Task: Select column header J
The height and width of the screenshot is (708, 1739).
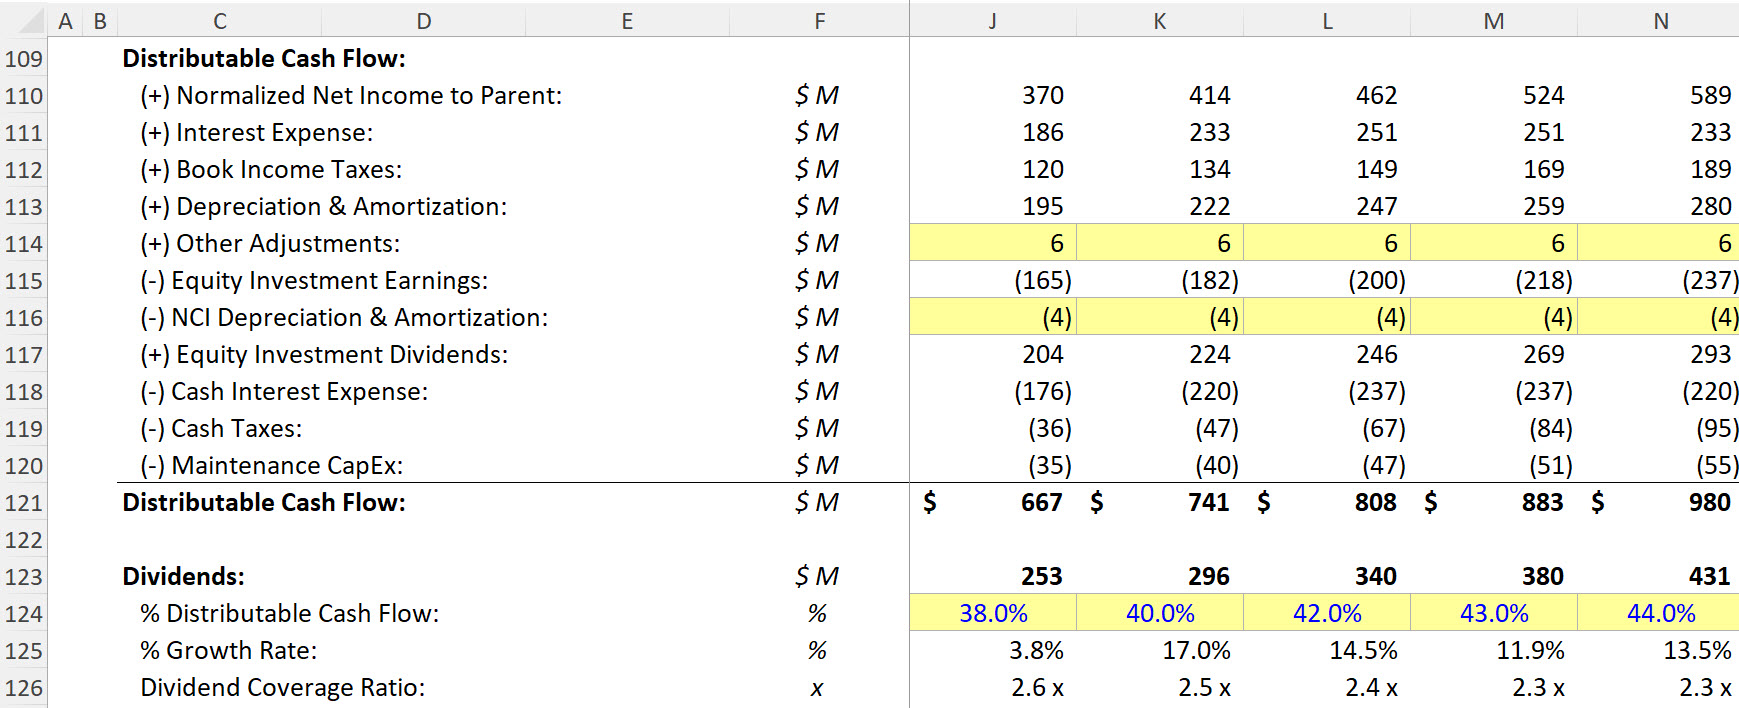Action: click(993, 21)
